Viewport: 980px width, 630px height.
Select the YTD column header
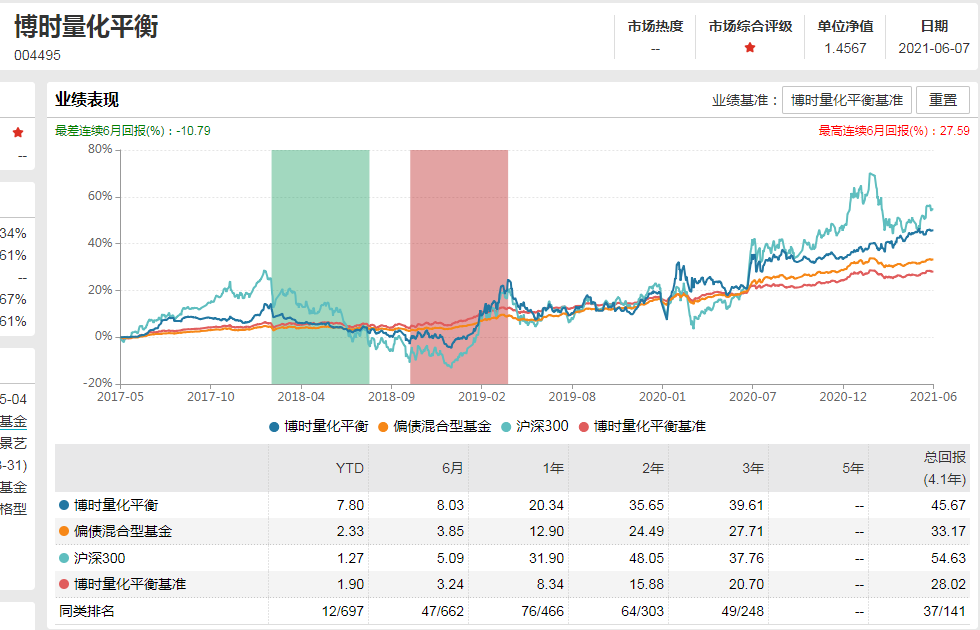351,467
